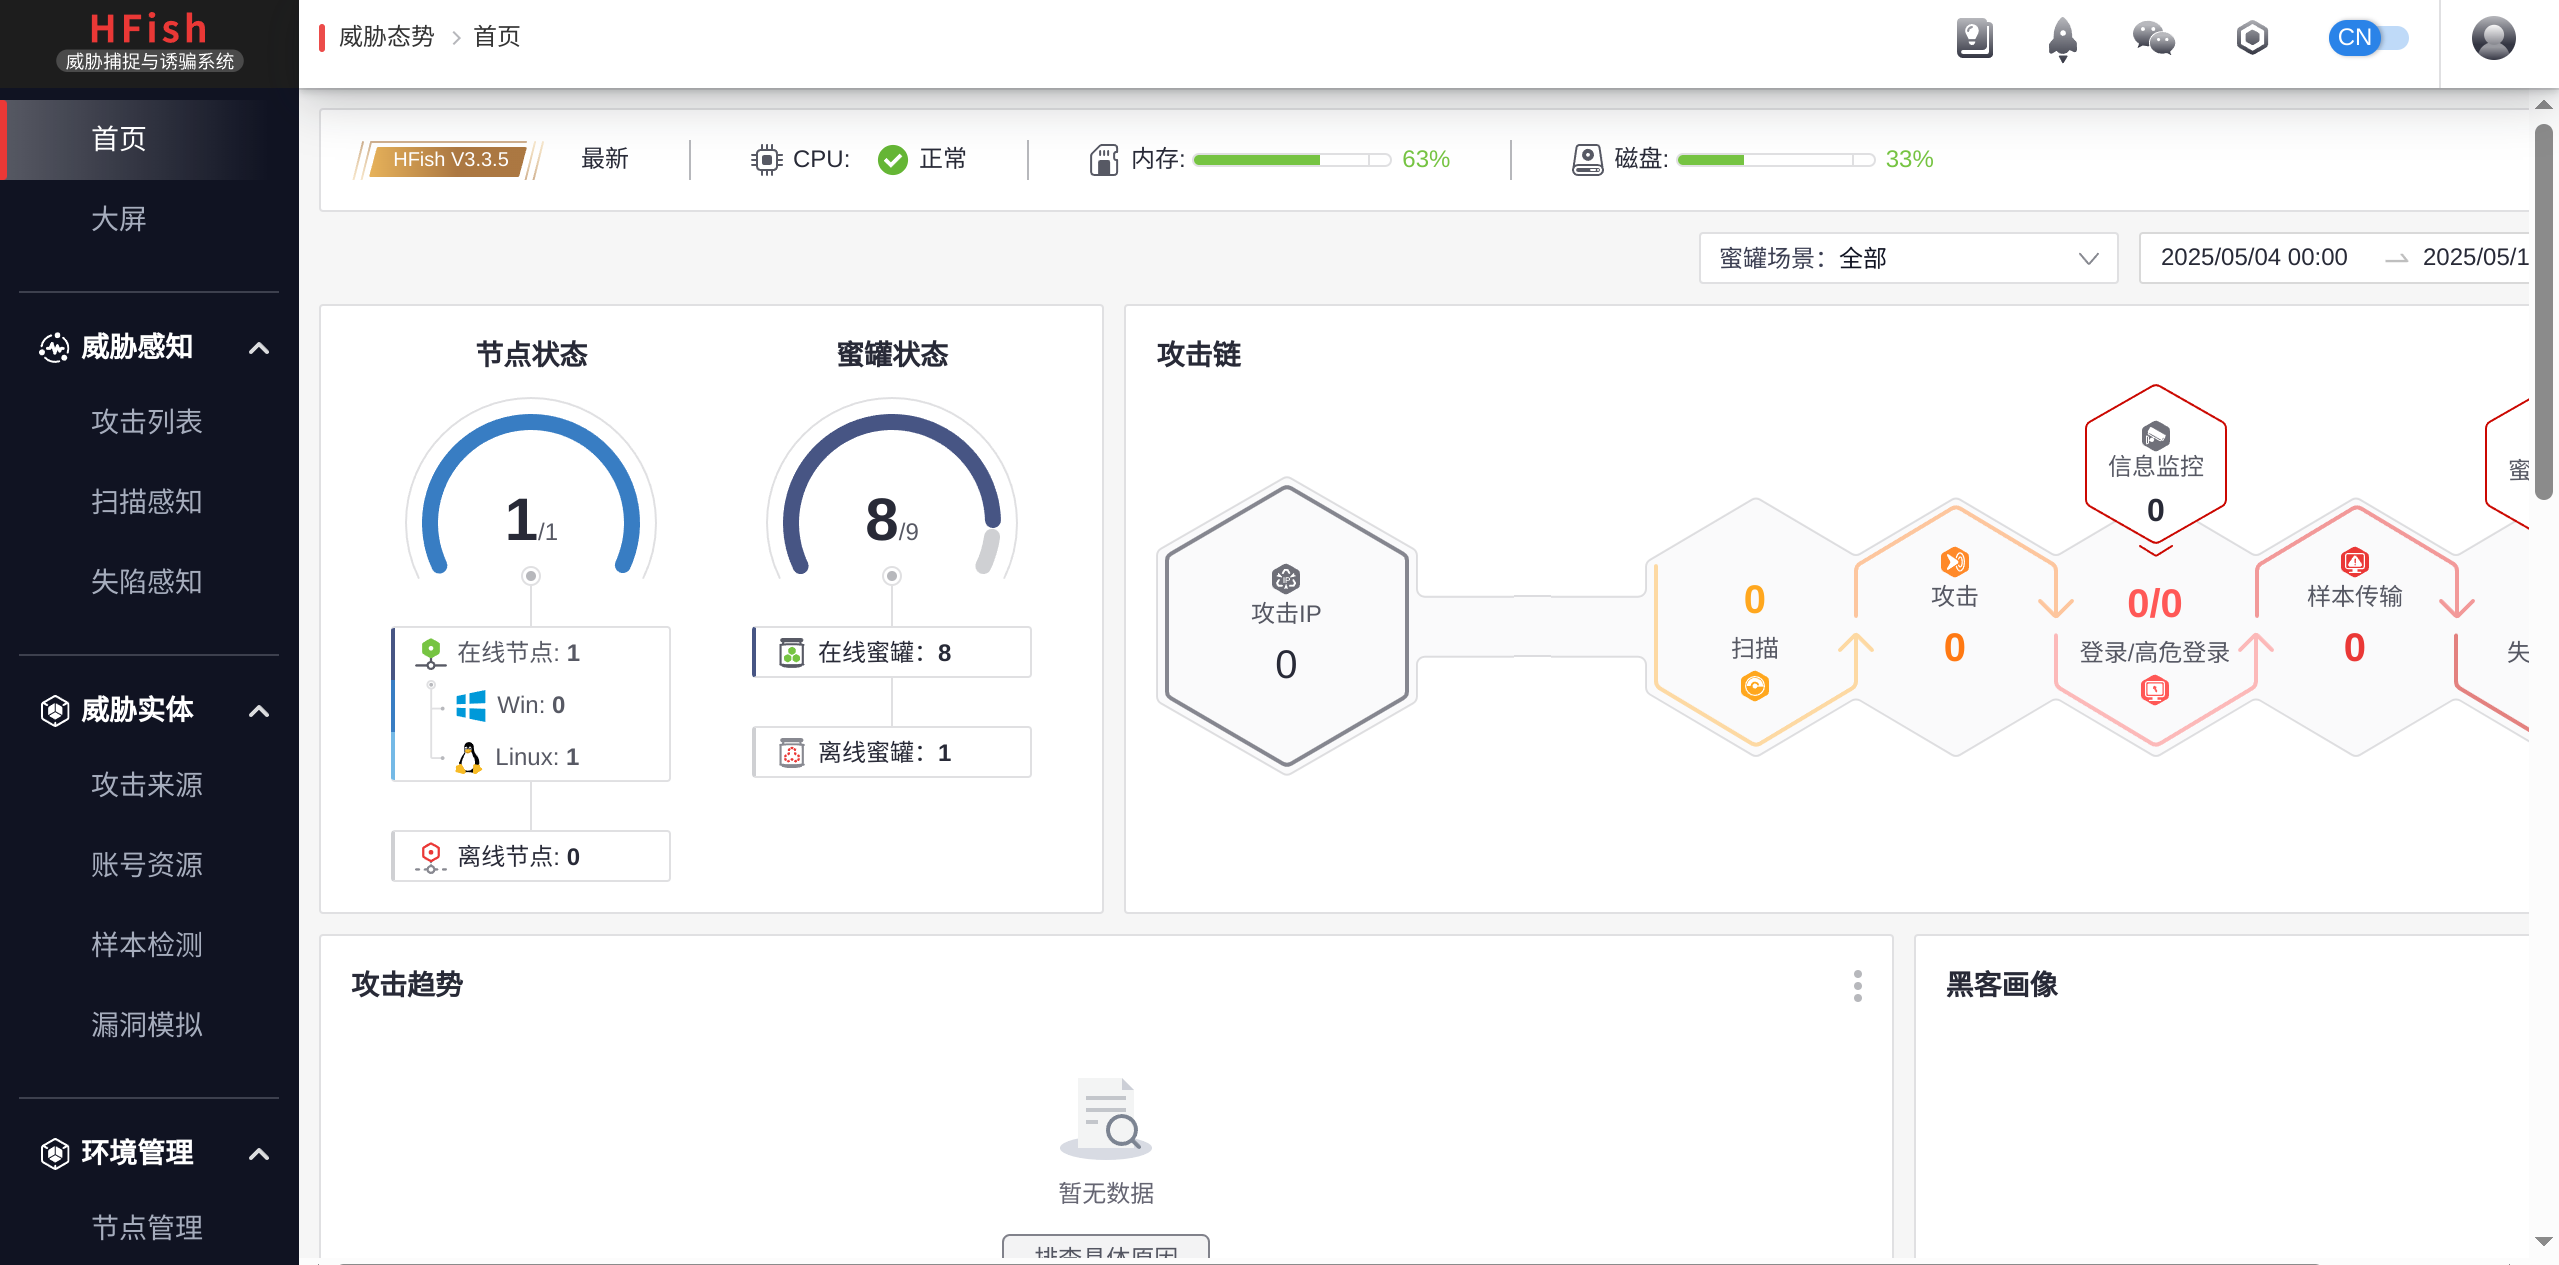The height and width of the screenshot is (1265, 2559).
Task: Click the 信息监控 hexagon
Action: click(2155, 467)
